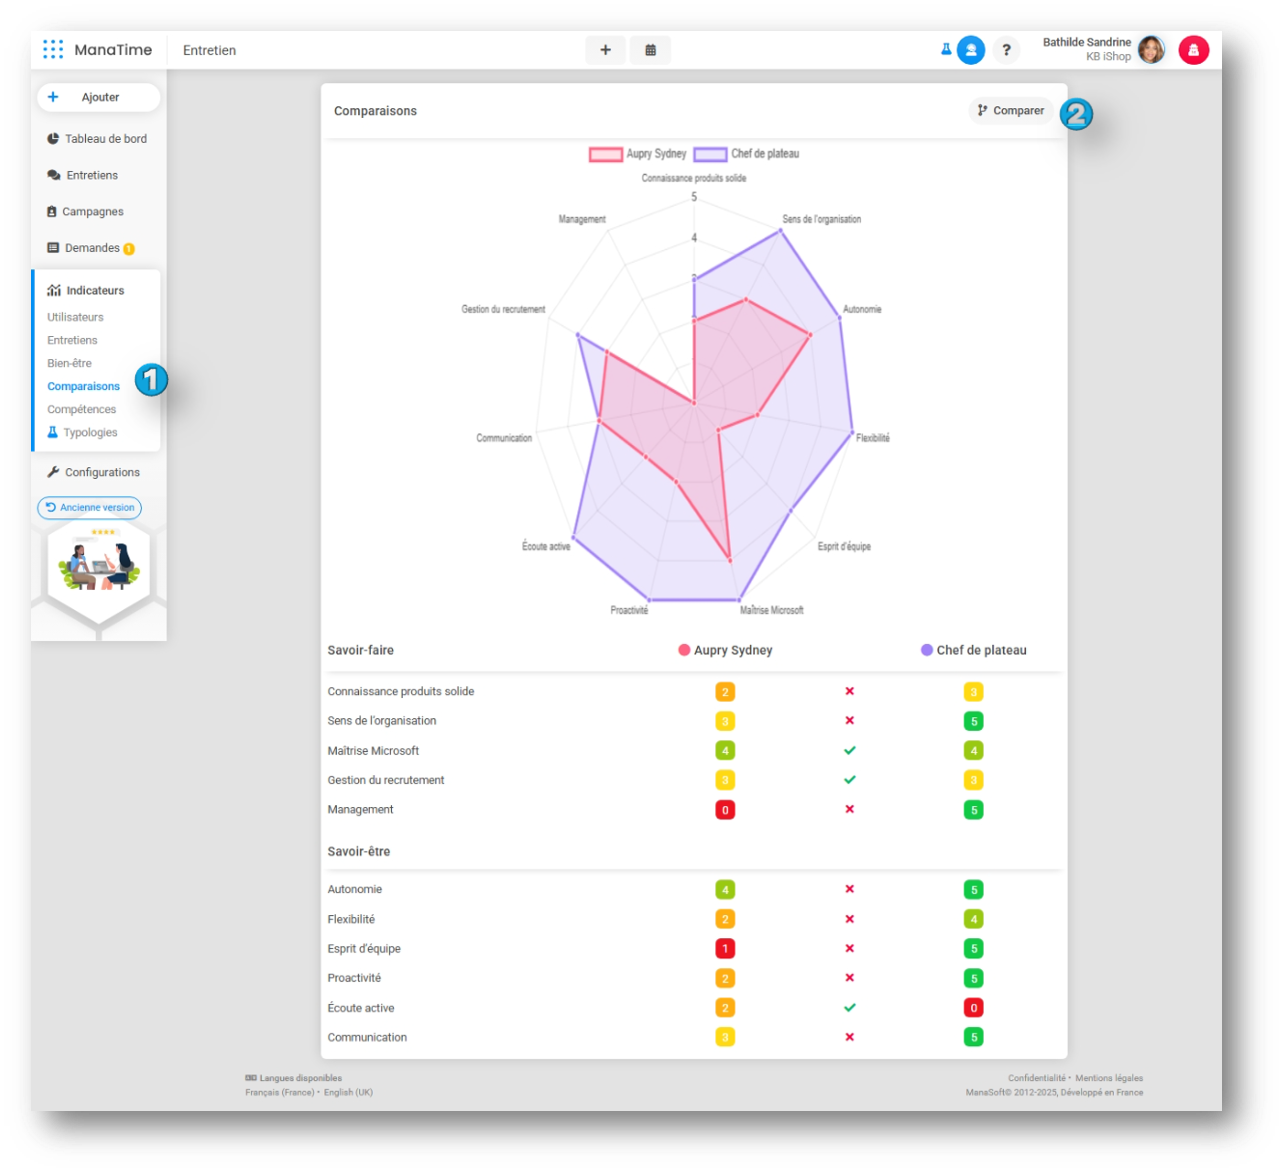Viewport: 1284px width, 1174px height.
Task: Click the check mark for Maîtrise Microsoft
Action: 849,750
